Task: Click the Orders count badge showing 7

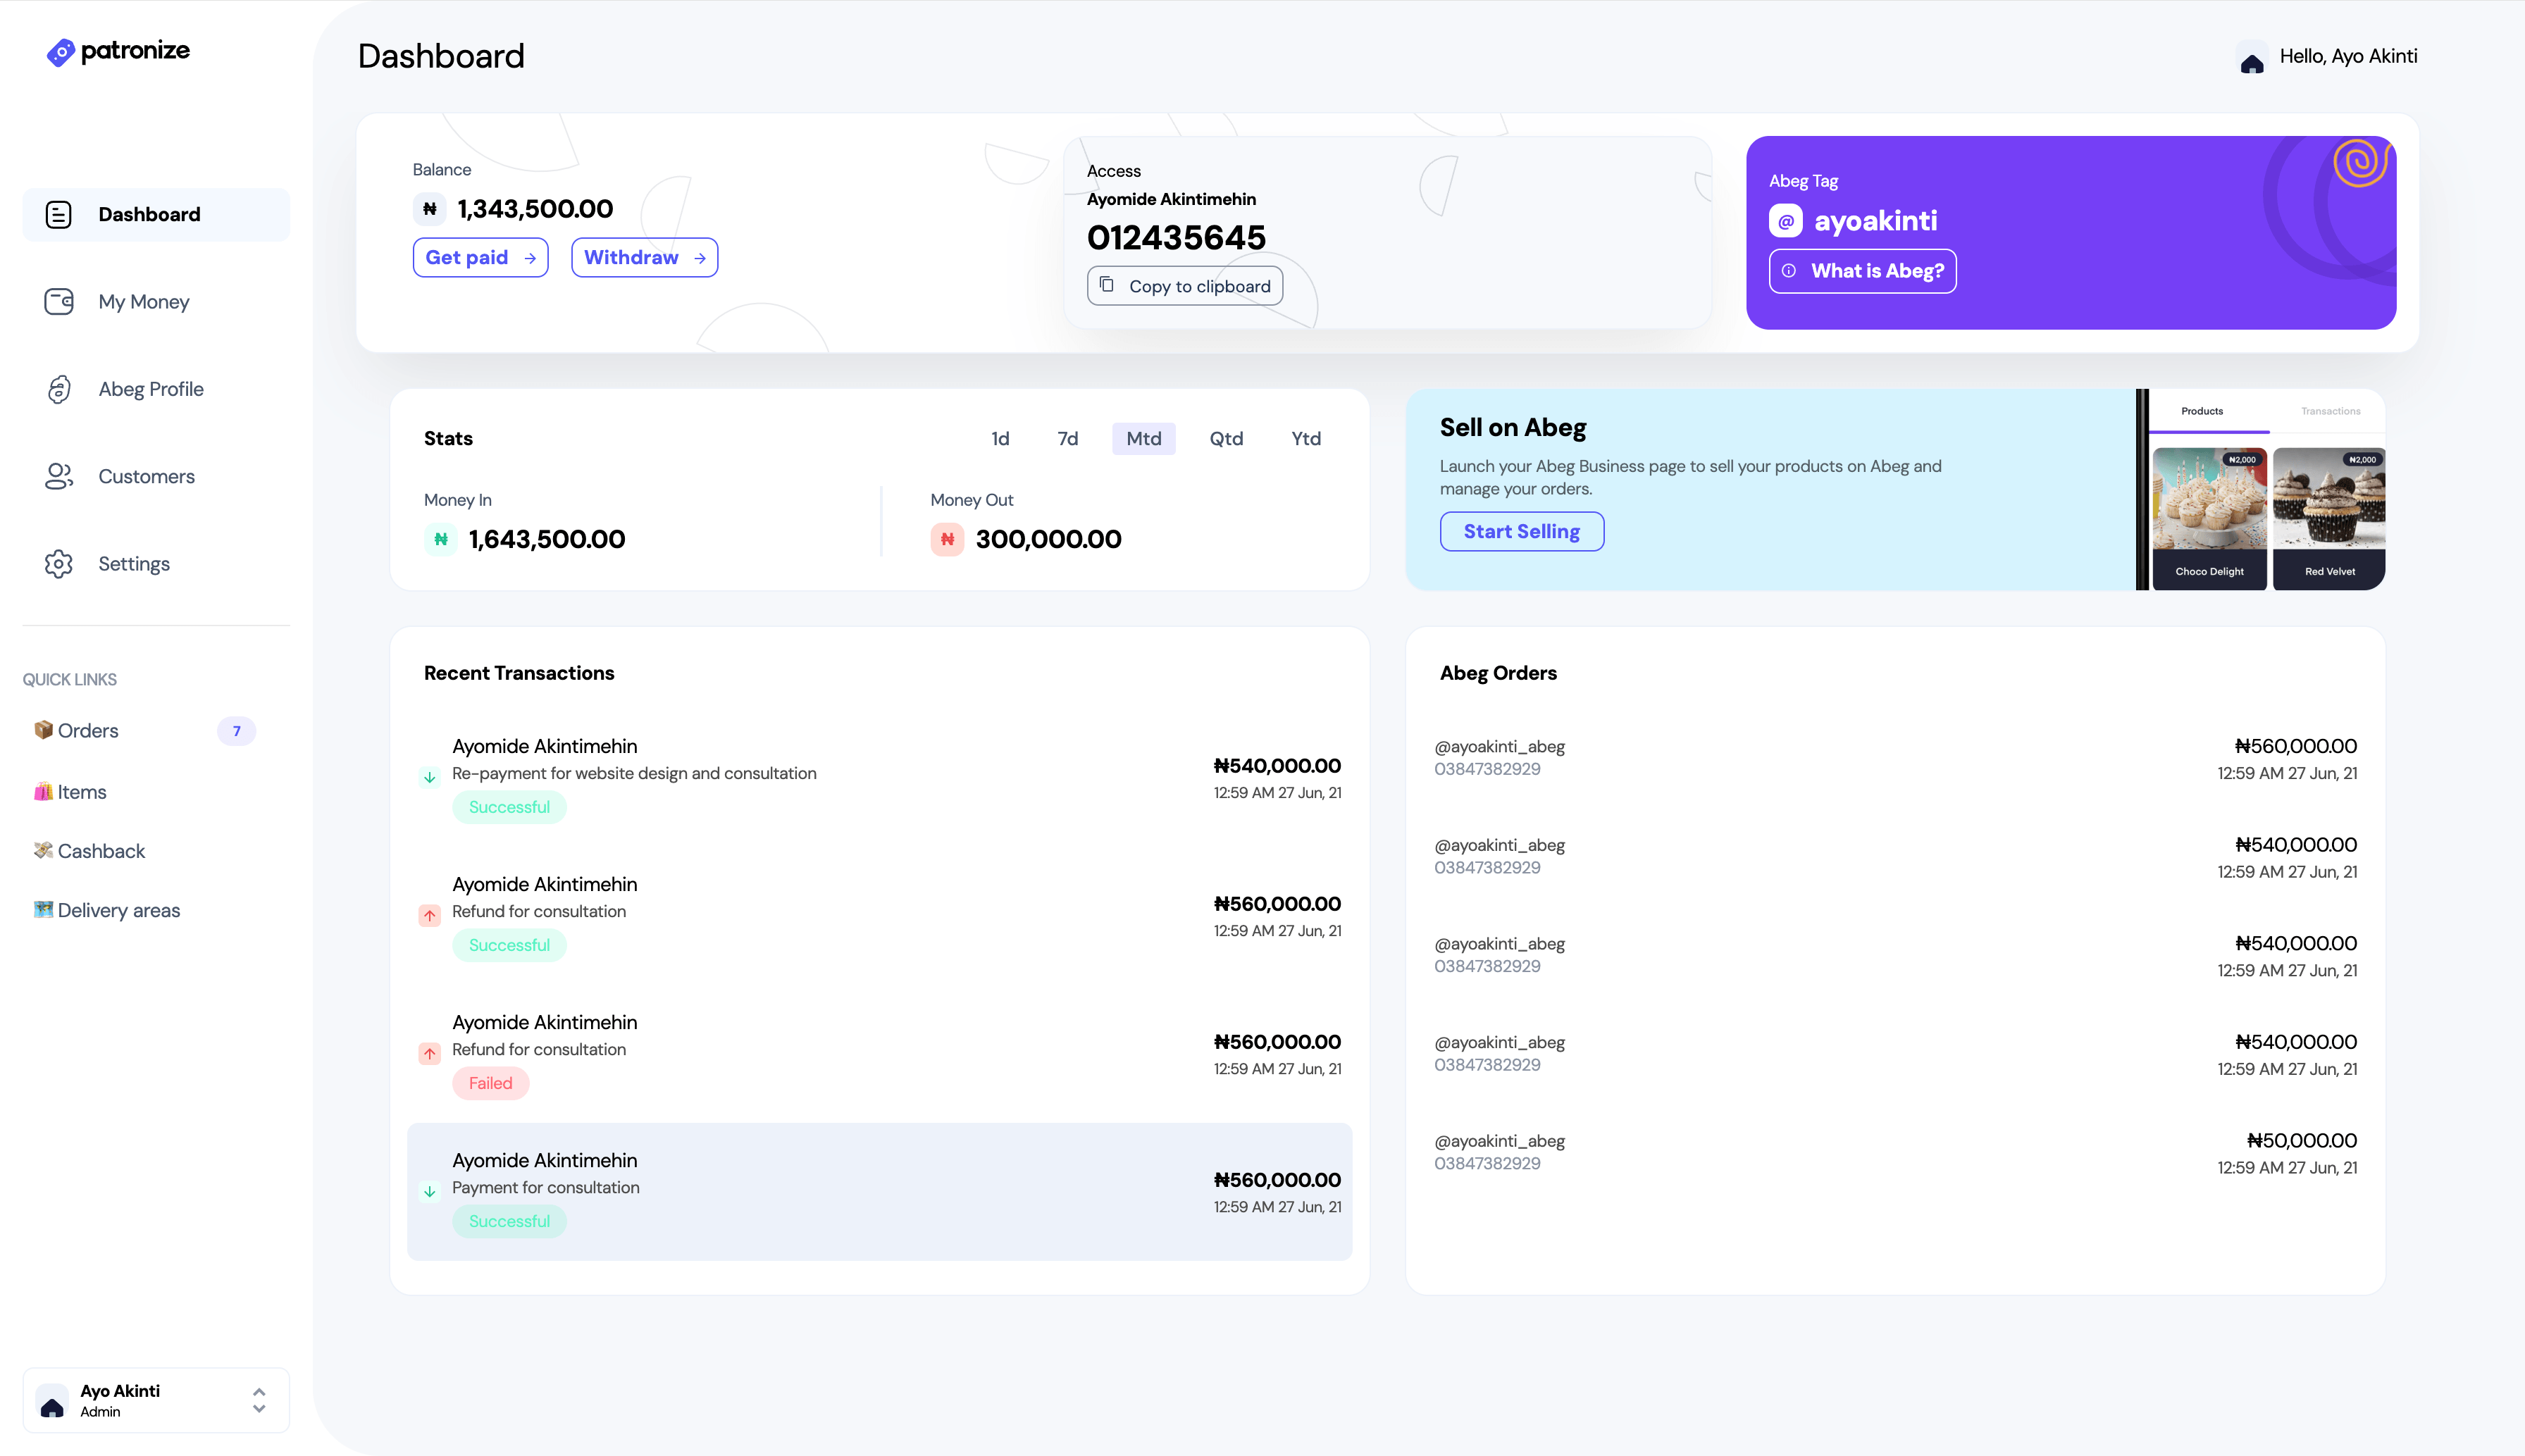Action: click(x=236, y=730)
